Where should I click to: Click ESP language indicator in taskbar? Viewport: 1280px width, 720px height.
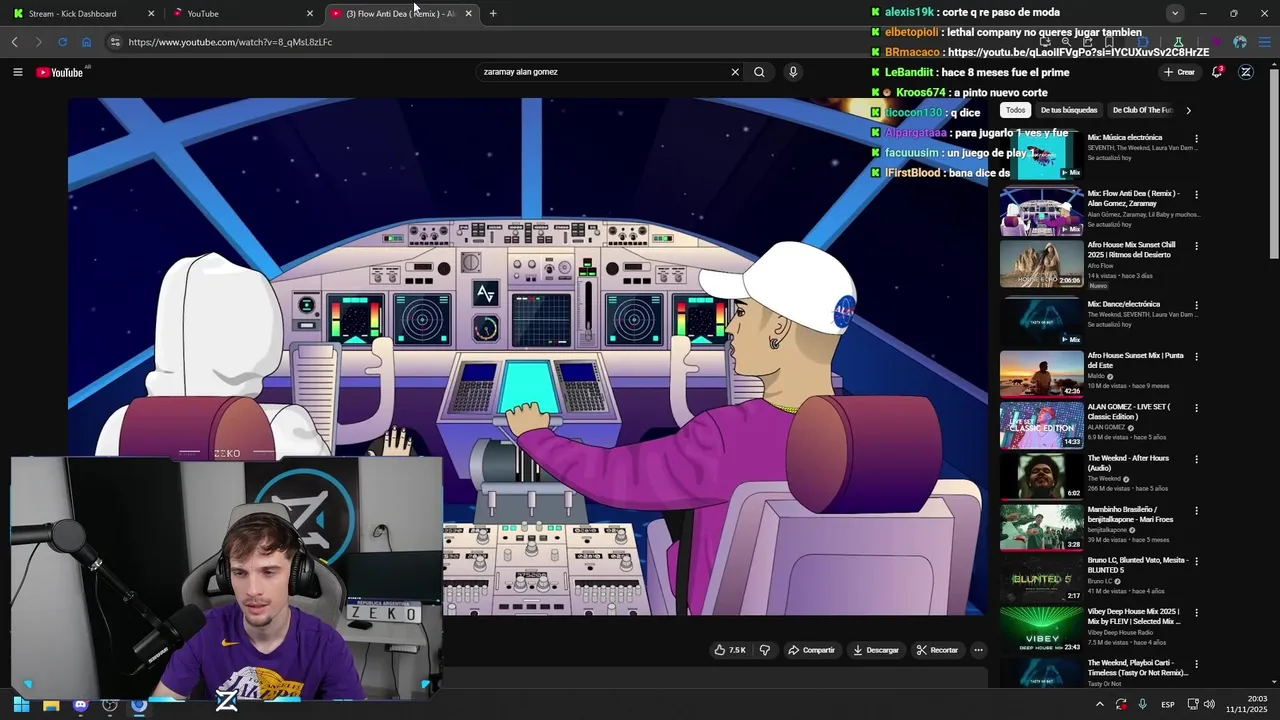click(1168, 704)
